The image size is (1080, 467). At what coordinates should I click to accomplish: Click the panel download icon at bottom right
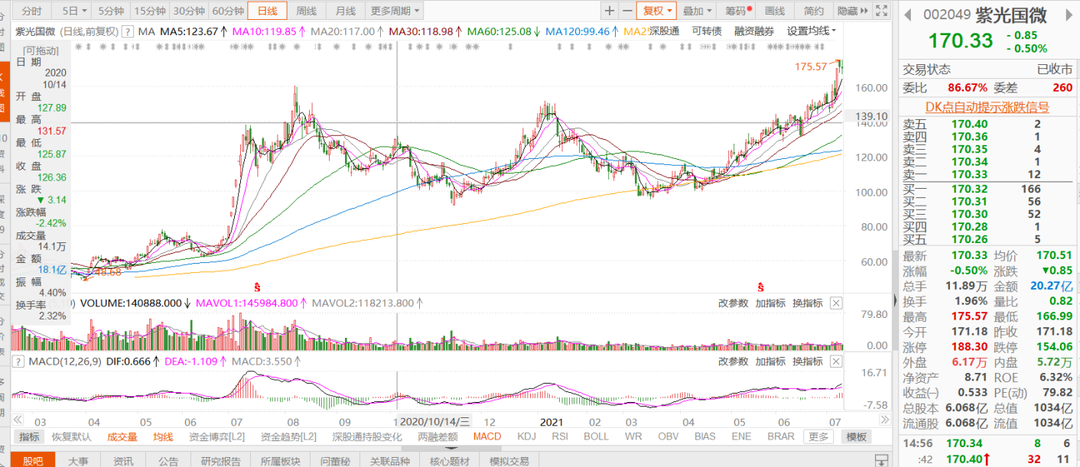click(880, 460)
